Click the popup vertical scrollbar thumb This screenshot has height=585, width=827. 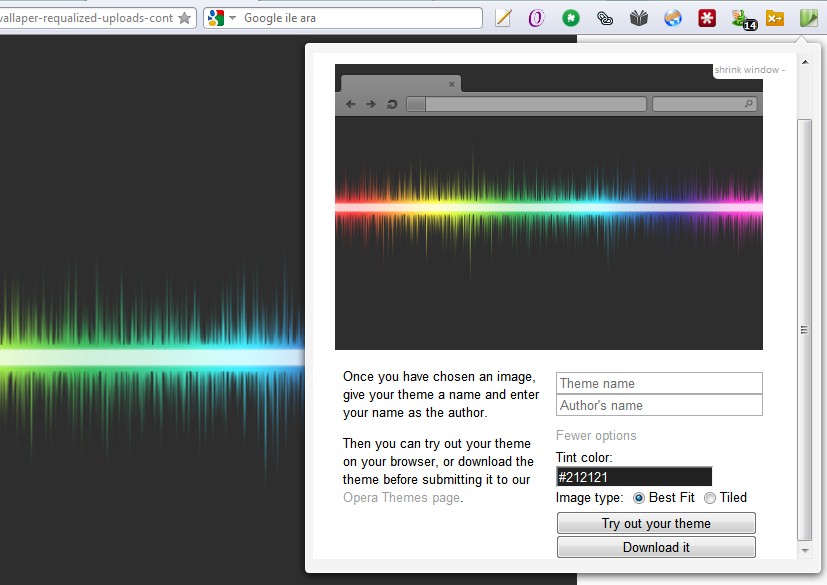804,330
